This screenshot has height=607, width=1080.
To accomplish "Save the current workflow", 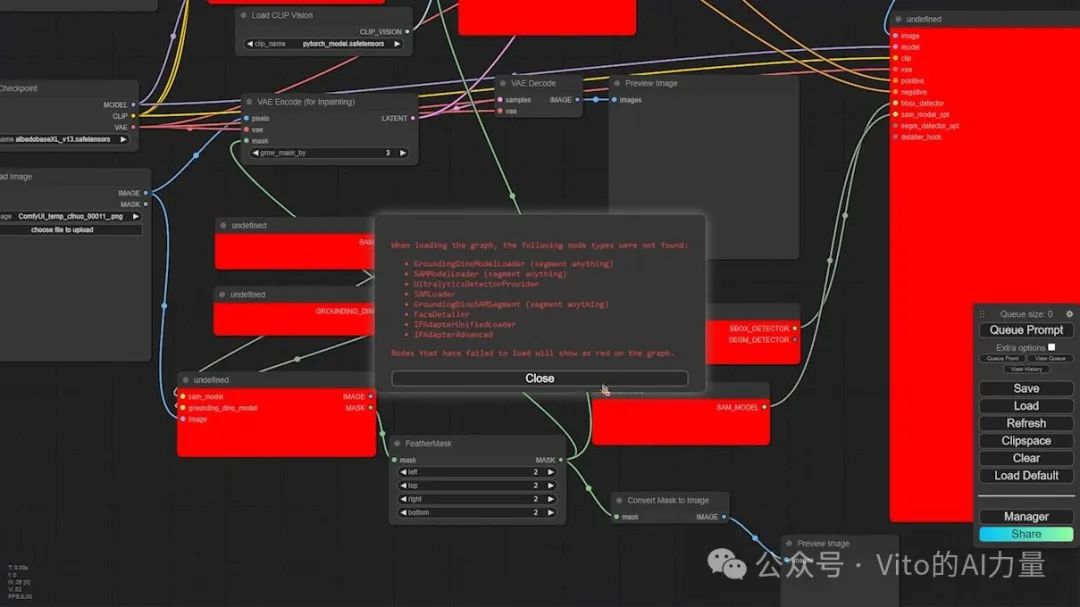I will click(x=1026, y=389).
